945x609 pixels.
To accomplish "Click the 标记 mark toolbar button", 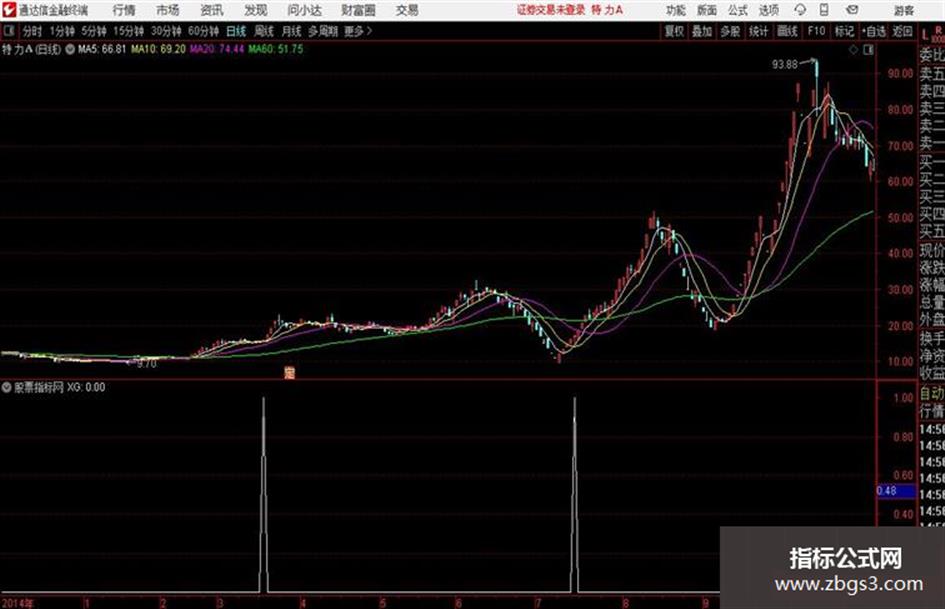I will coord(844,31).
